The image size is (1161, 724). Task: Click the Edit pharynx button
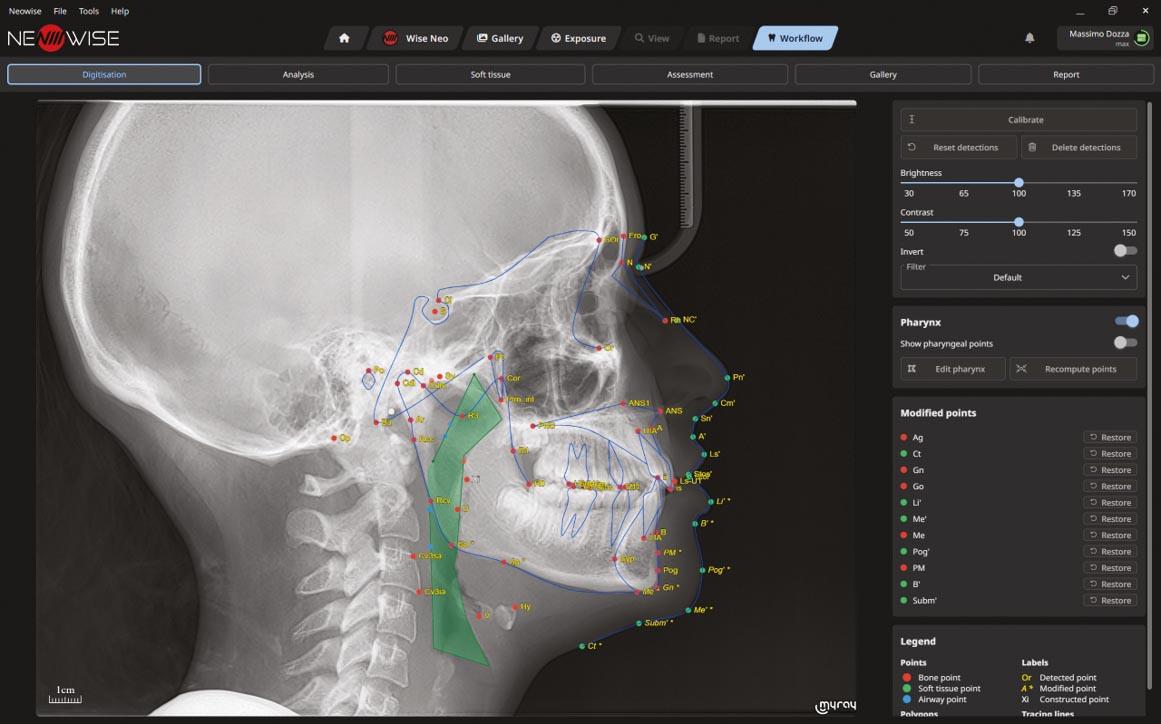(x=953, y=369)
